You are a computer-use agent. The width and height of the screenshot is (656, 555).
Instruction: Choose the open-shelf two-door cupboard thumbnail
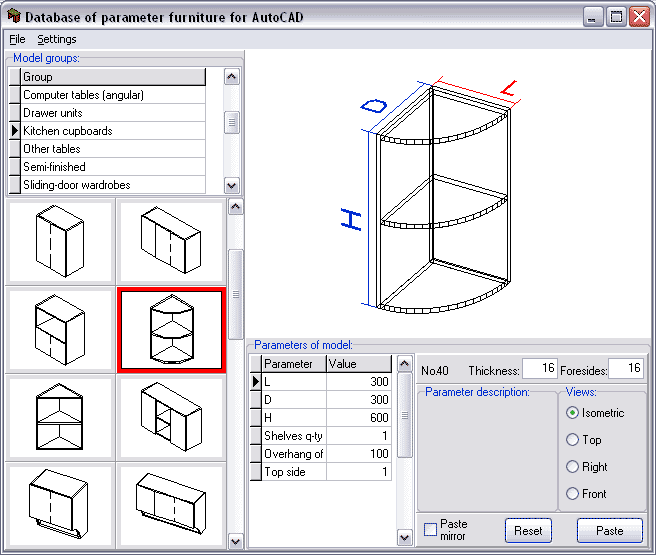(60, 329)
